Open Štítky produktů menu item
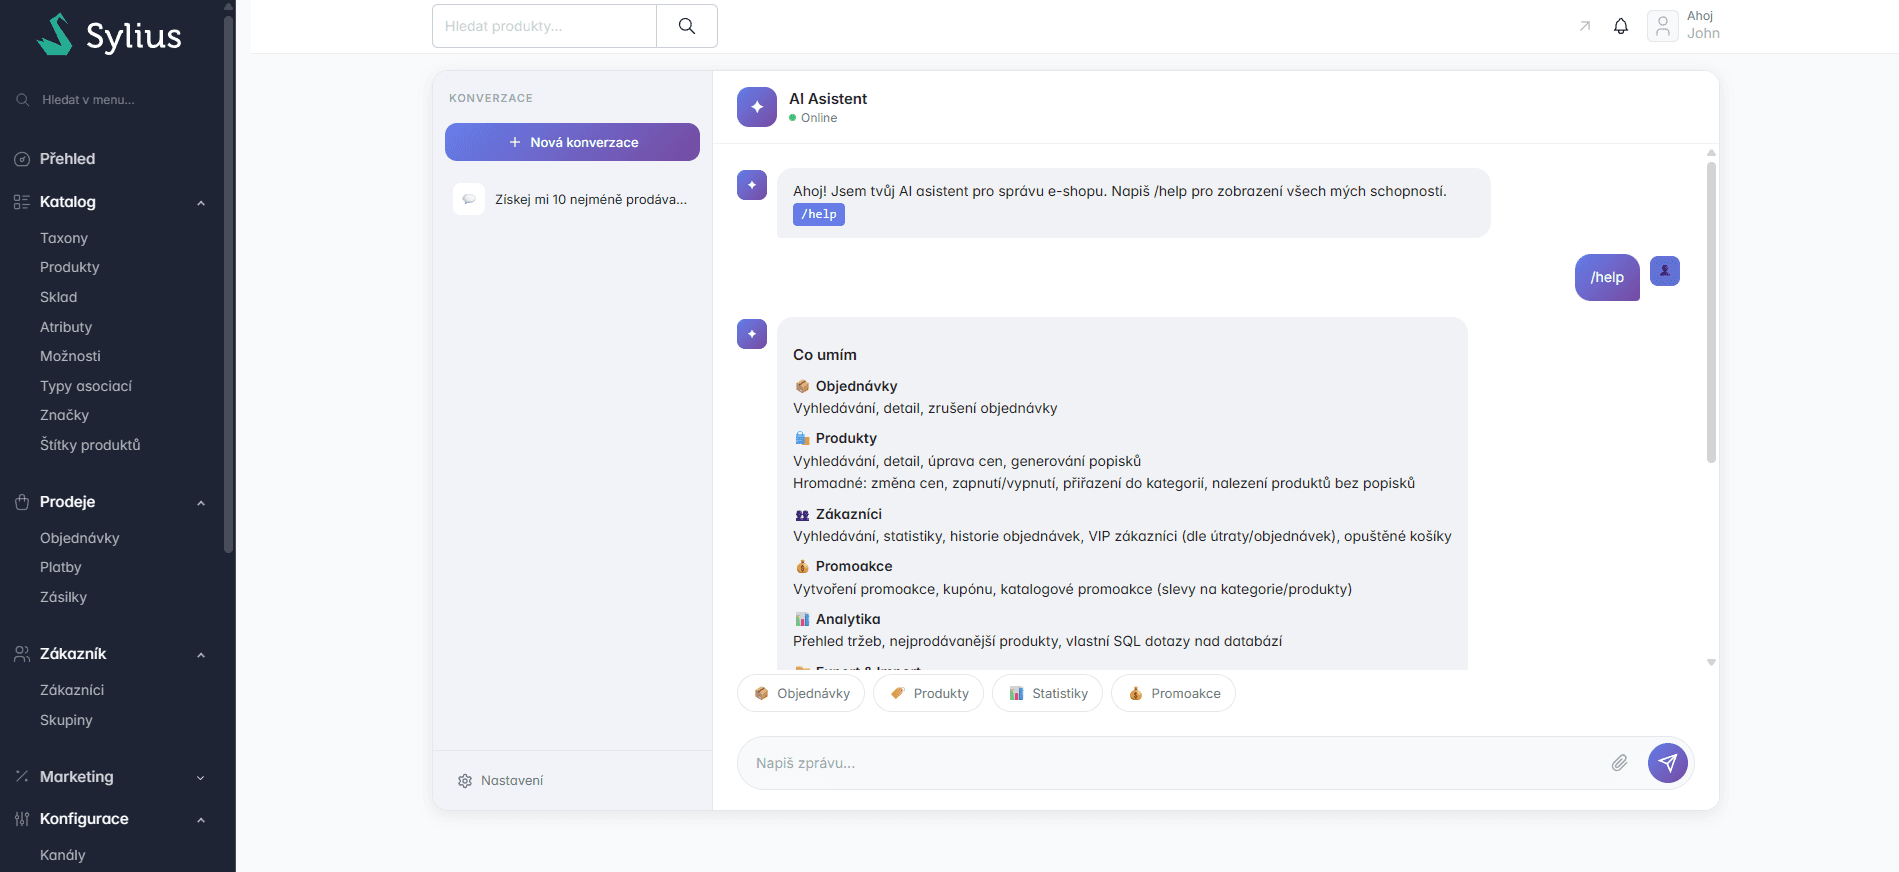The image size is (1899, 872). (90, 445)
